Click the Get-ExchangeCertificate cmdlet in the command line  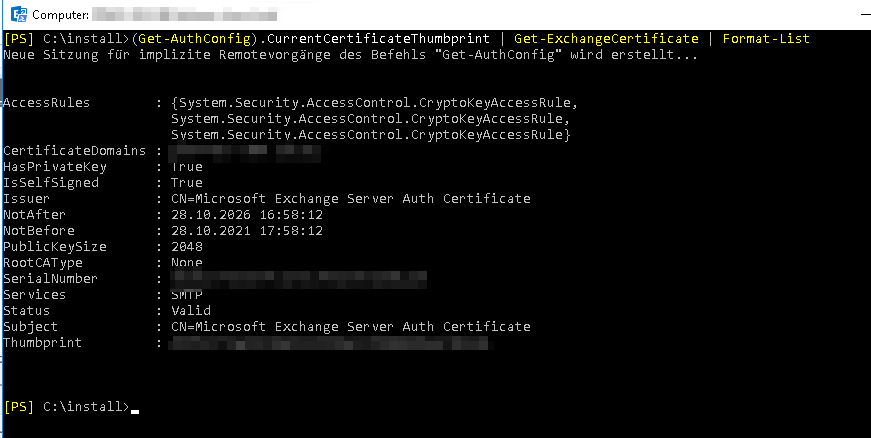pos(606,39)
